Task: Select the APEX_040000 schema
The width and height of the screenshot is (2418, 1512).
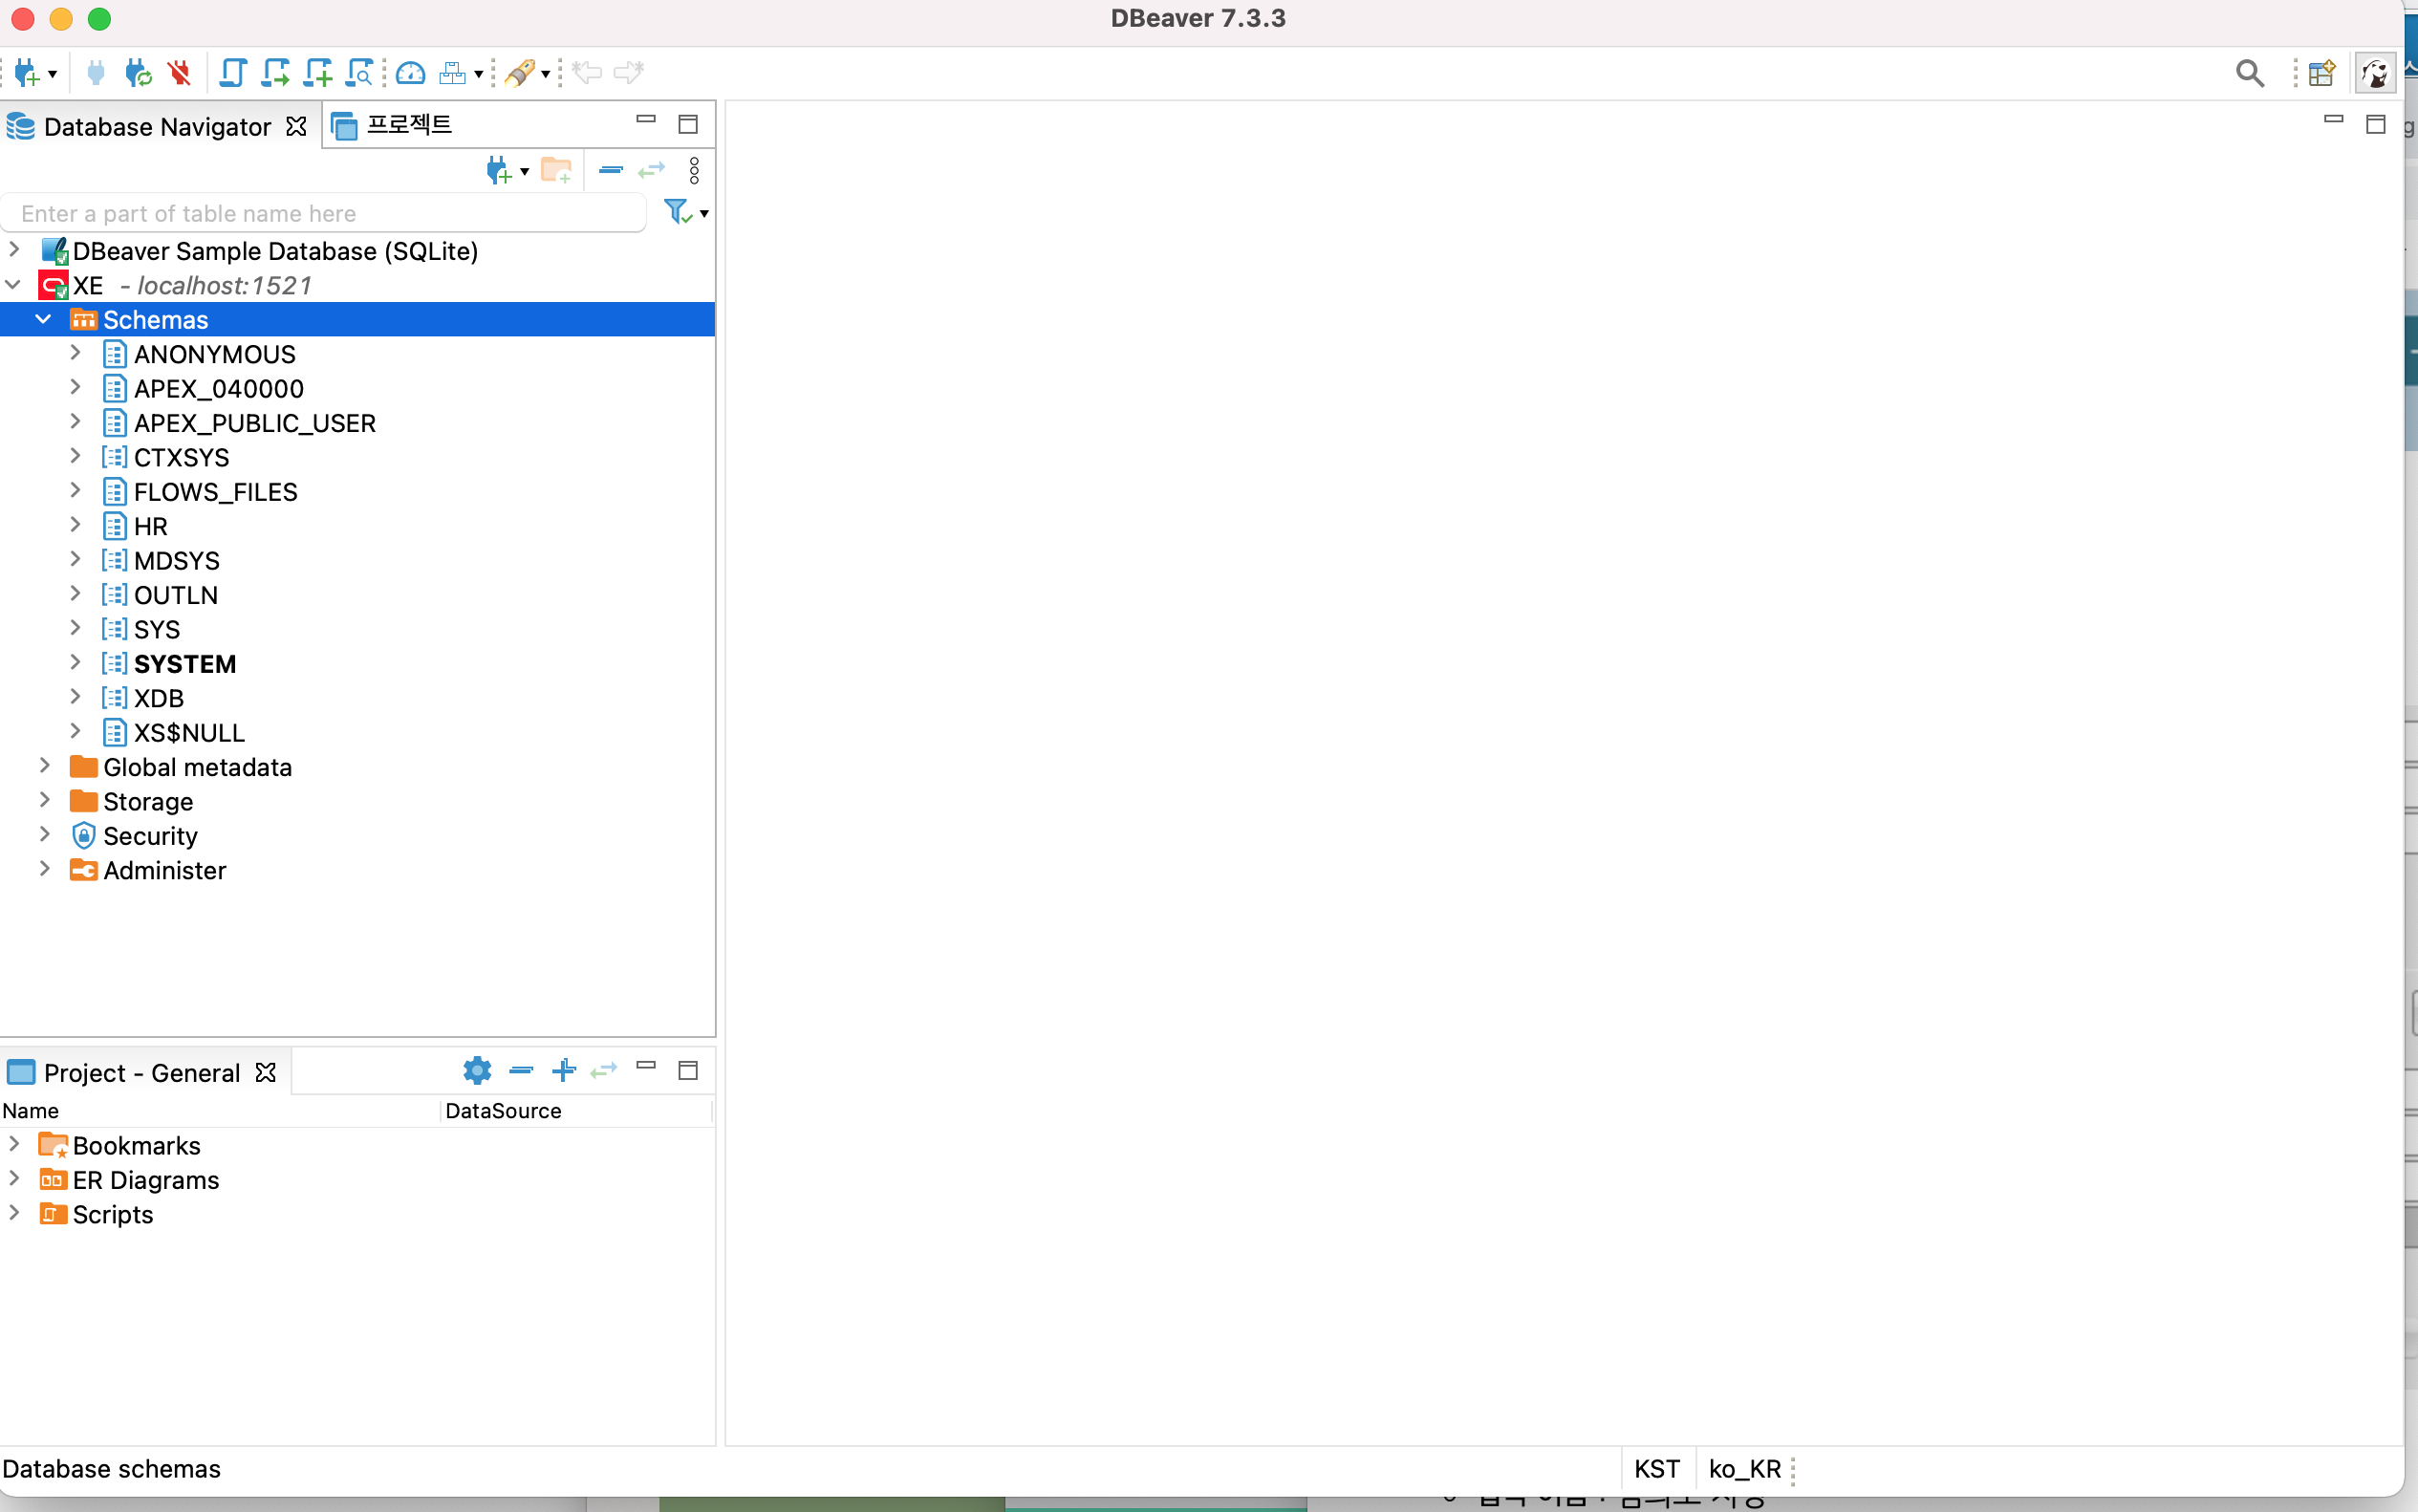Action: [218, 389]
